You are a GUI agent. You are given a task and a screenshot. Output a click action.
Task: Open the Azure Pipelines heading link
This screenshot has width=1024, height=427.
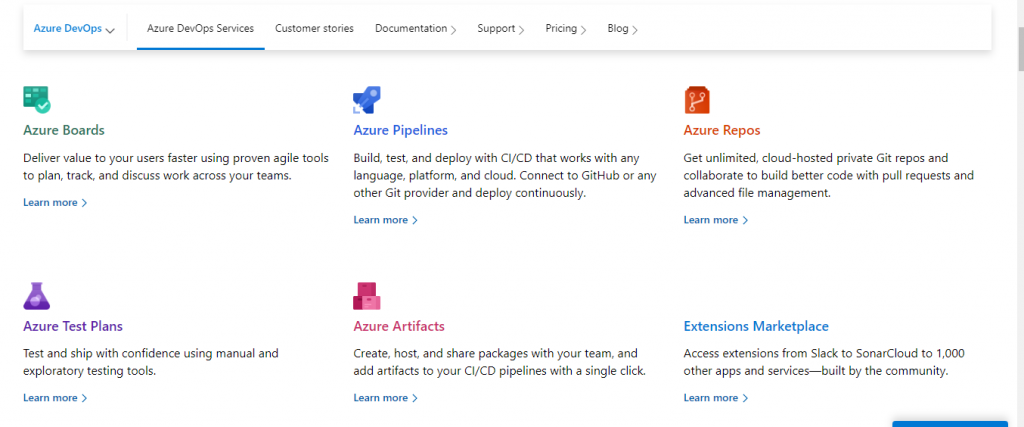point(400,130)
